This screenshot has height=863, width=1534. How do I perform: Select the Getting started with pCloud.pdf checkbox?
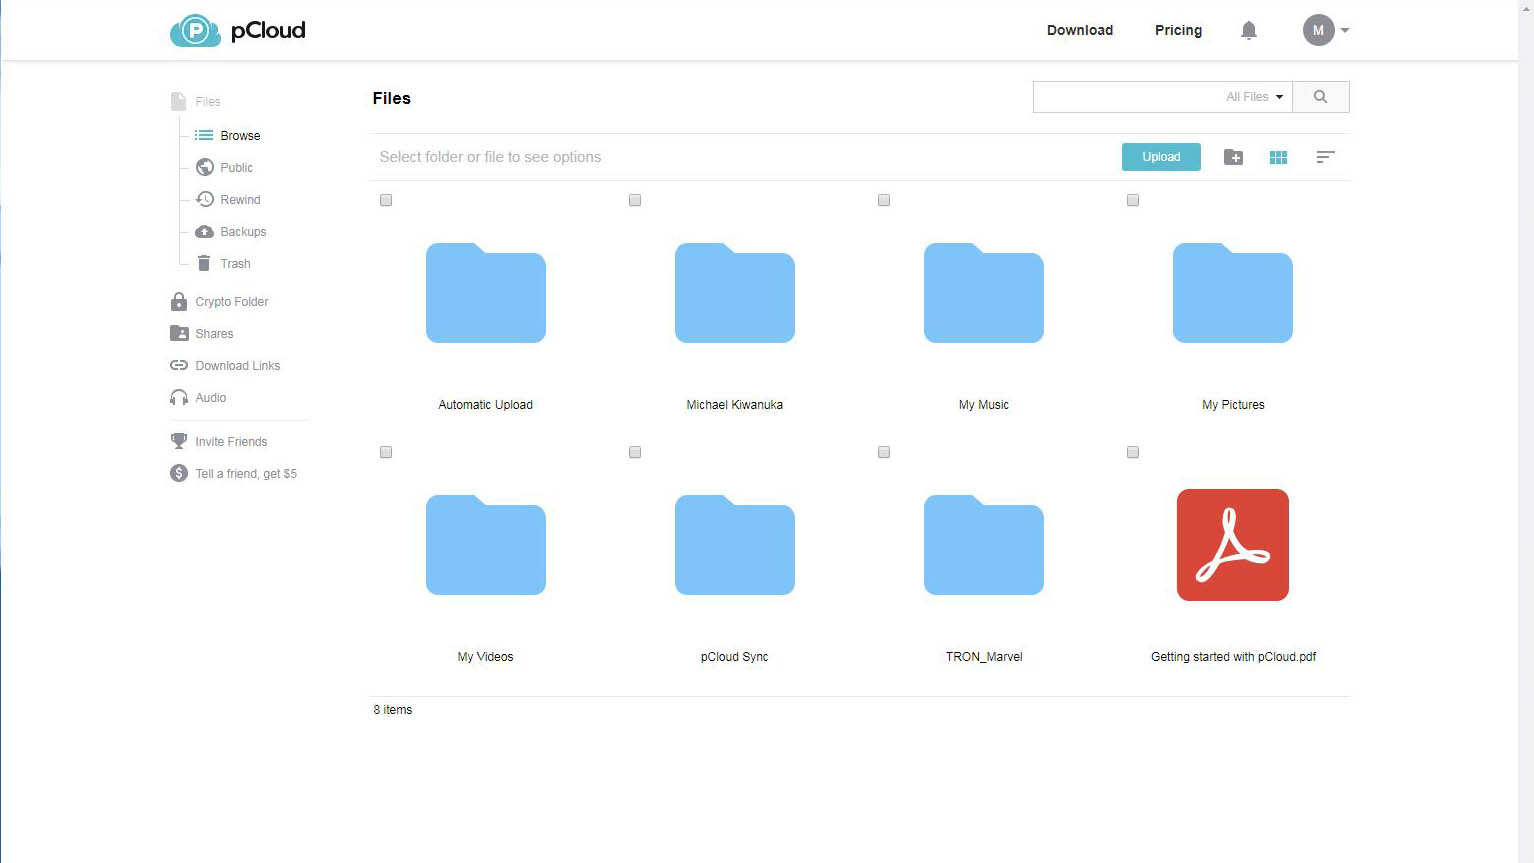point(1132,452)
